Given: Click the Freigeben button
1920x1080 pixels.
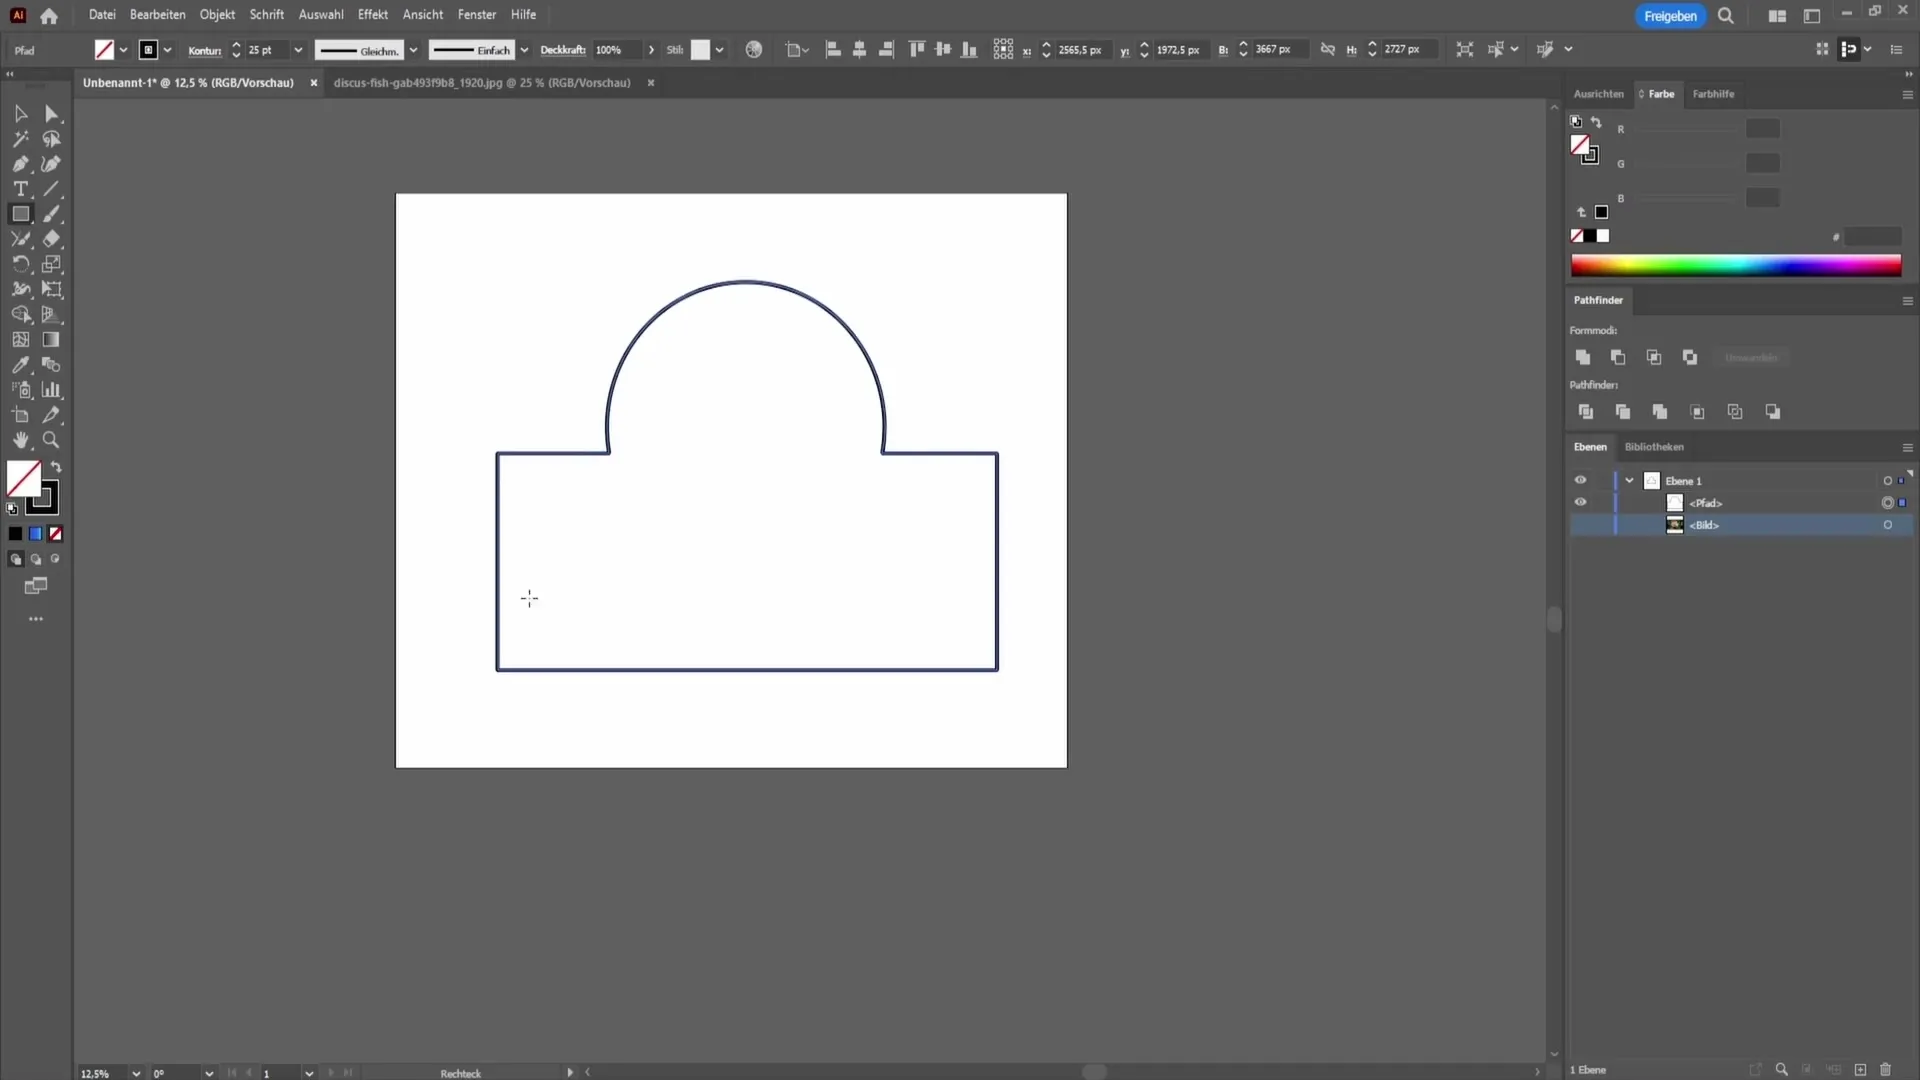Looking at the screenshot, I should pos(1670,16).
